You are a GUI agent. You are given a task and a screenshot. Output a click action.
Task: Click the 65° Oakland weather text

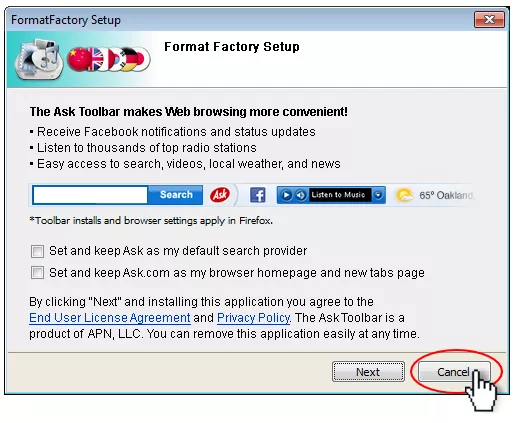(446, 195)
